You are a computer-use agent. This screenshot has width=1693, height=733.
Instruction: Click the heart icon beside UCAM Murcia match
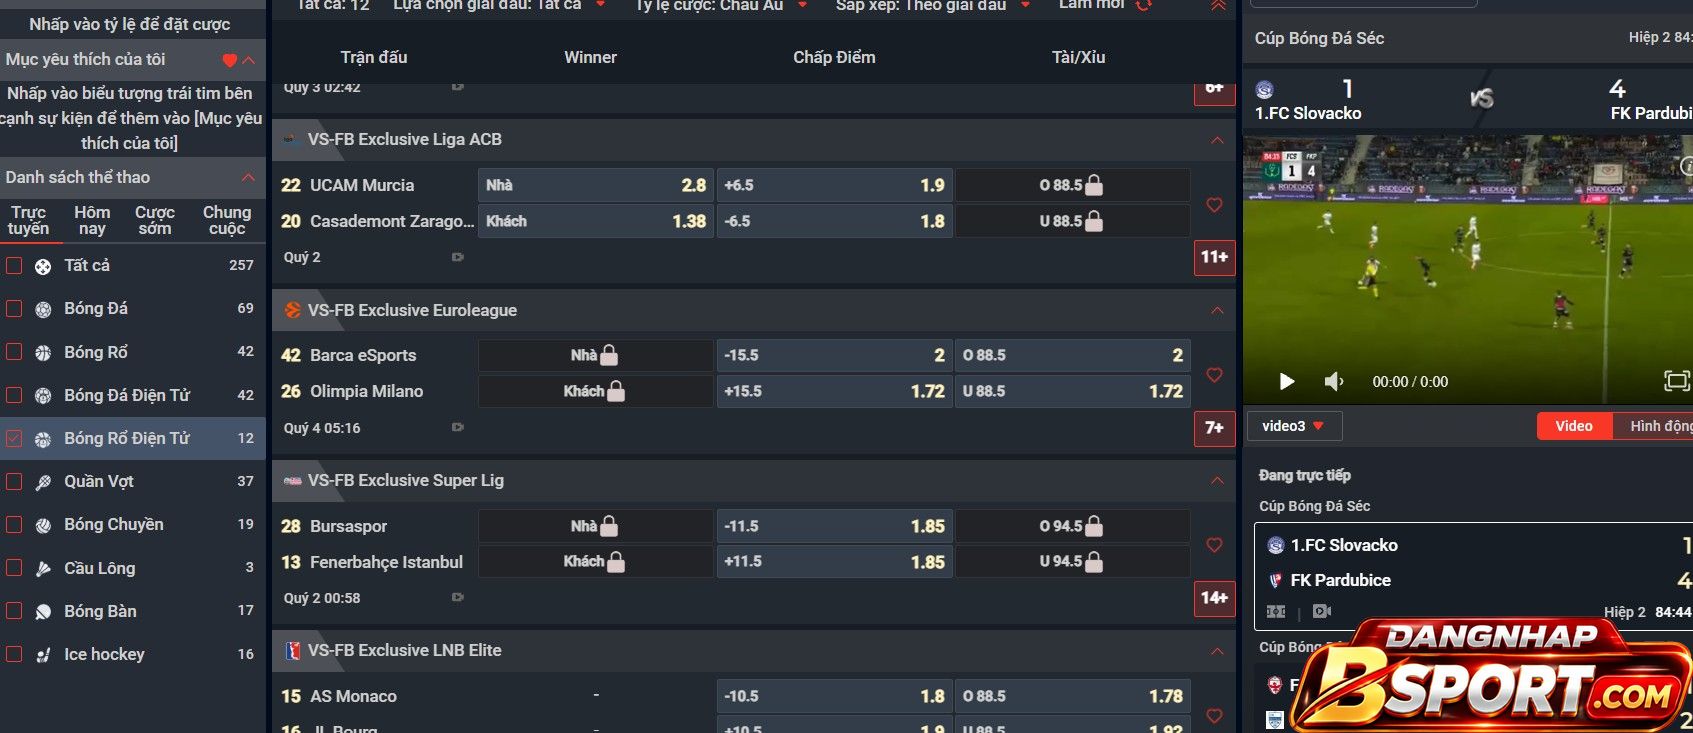pyautogui.click(x=1214, y=205)
